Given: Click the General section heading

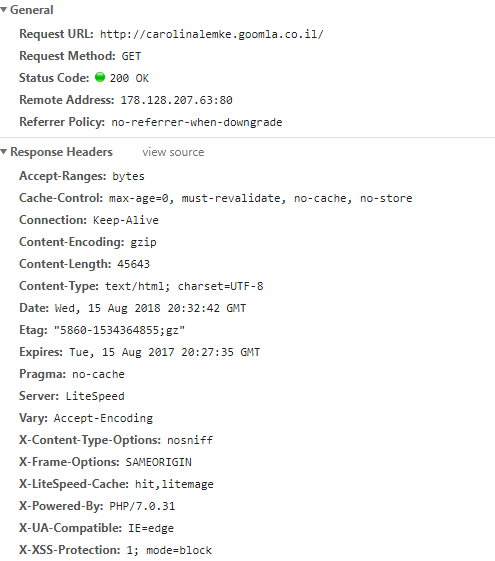Looking at the screenshot, I should coord(31,10).
